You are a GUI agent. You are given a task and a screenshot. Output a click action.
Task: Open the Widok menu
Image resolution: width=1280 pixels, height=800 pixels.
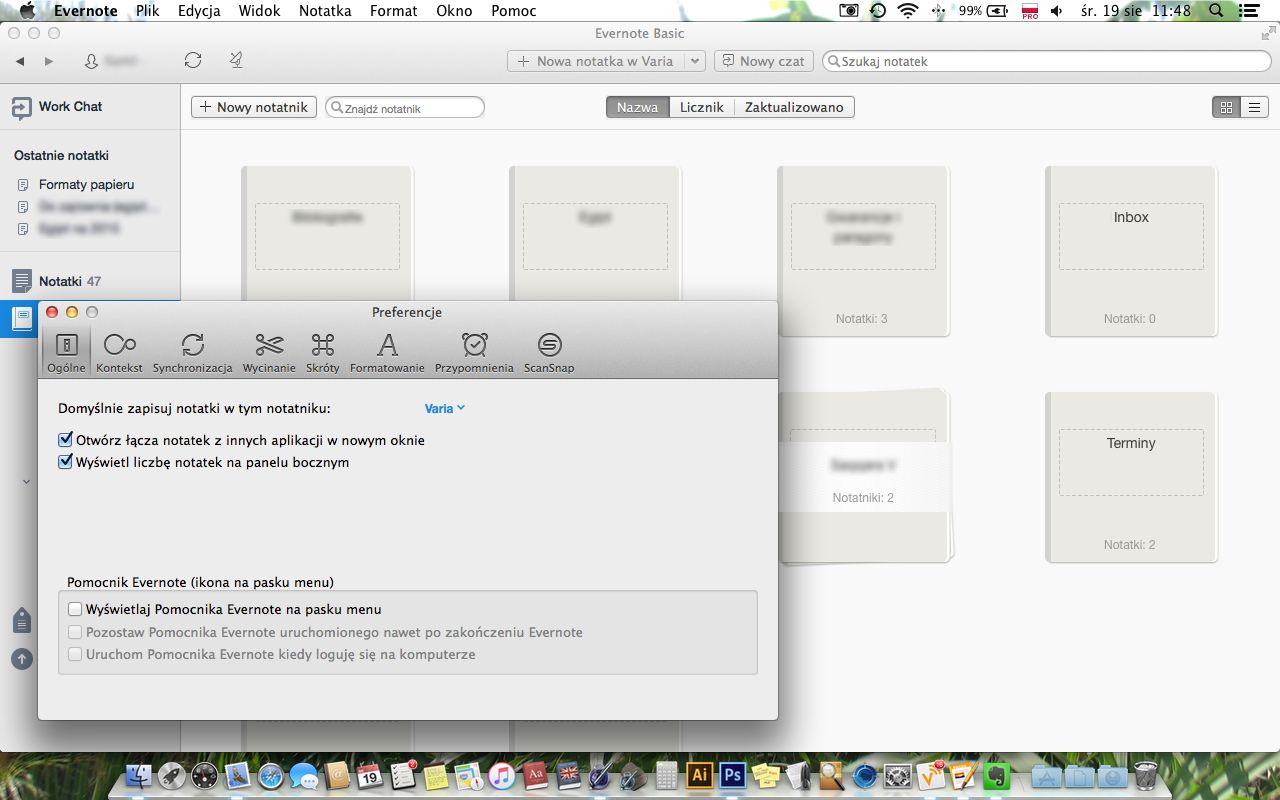point(259,11)
